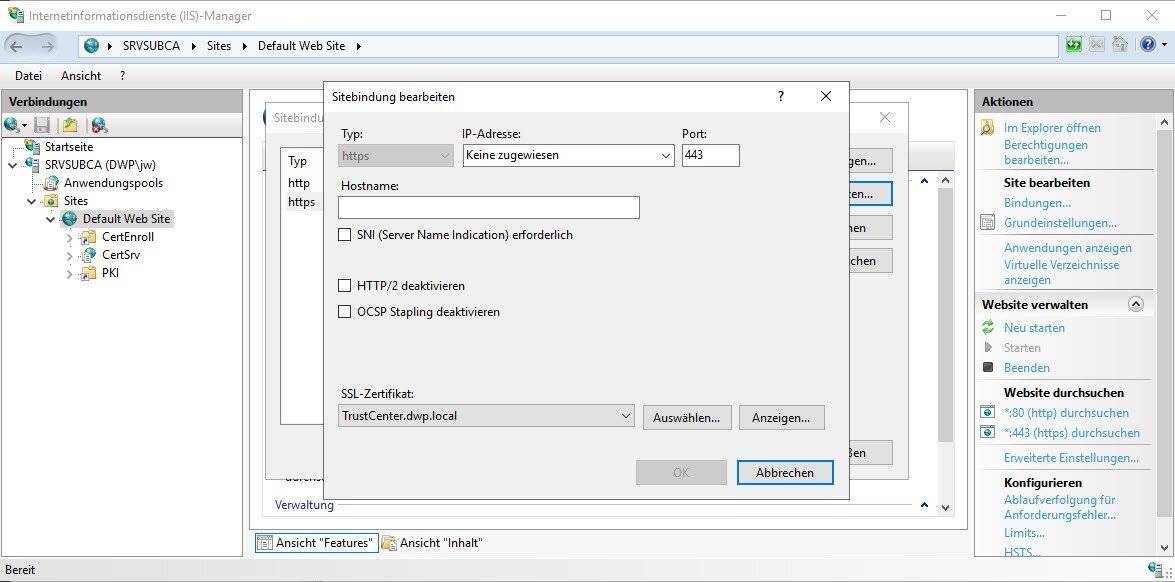Screen dimensions: 1175x582
Task: Click the Anzeigen... certificate button
Action: point(781,418)
